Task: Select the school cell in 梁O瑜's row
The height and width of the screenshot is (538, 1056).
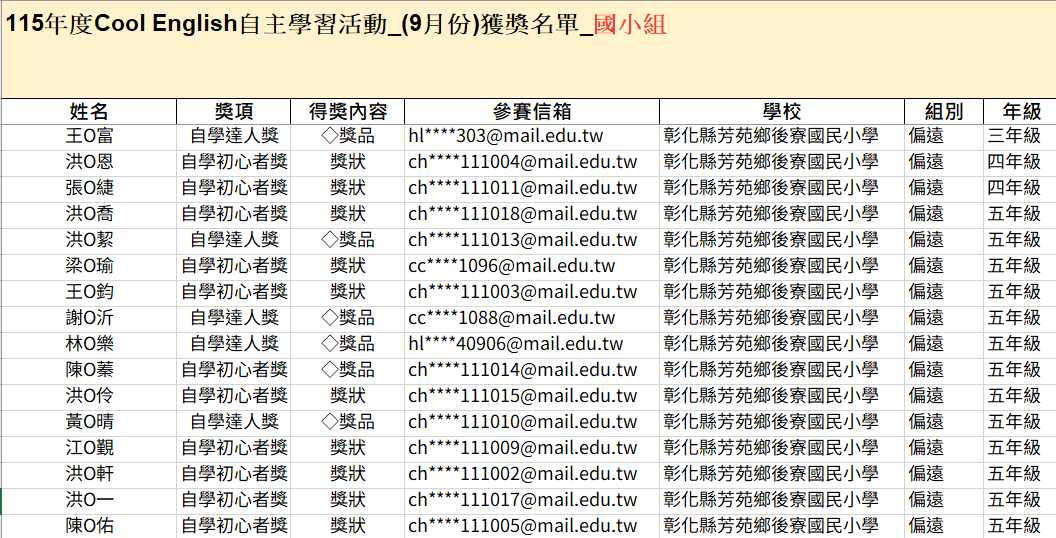Action: click(x=782, y=266)
